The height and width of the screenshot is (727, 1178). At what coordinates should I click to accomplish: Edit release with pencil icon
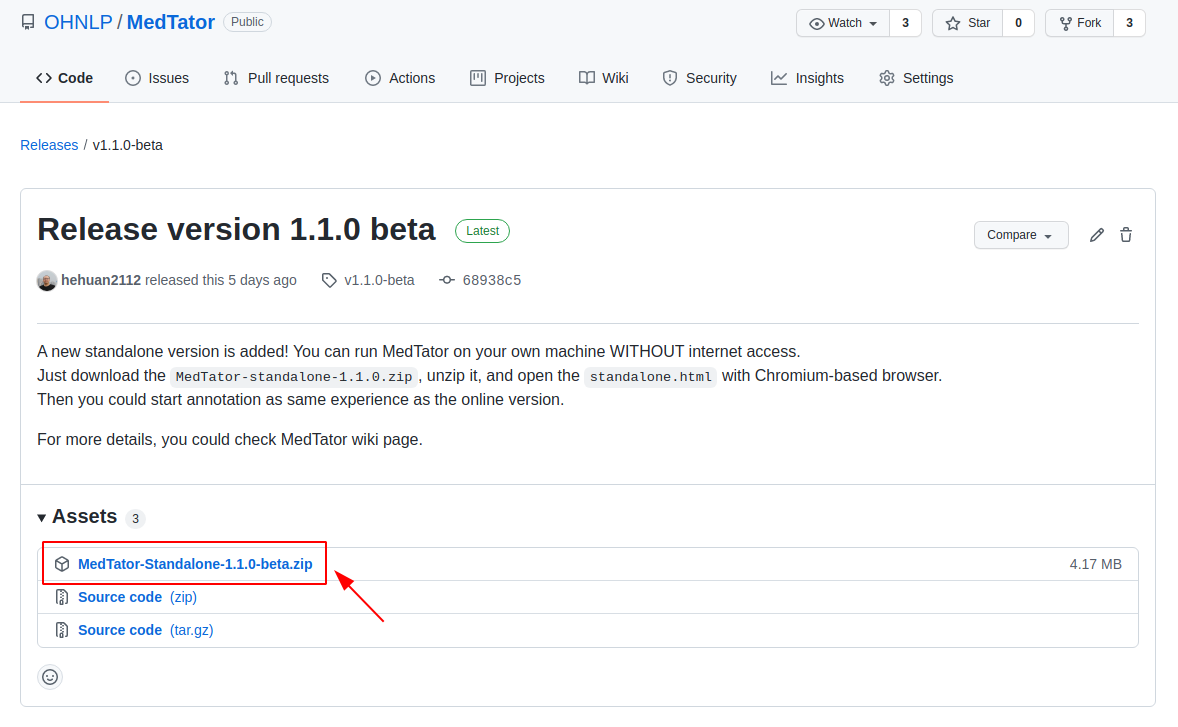tap(1097, 235)
